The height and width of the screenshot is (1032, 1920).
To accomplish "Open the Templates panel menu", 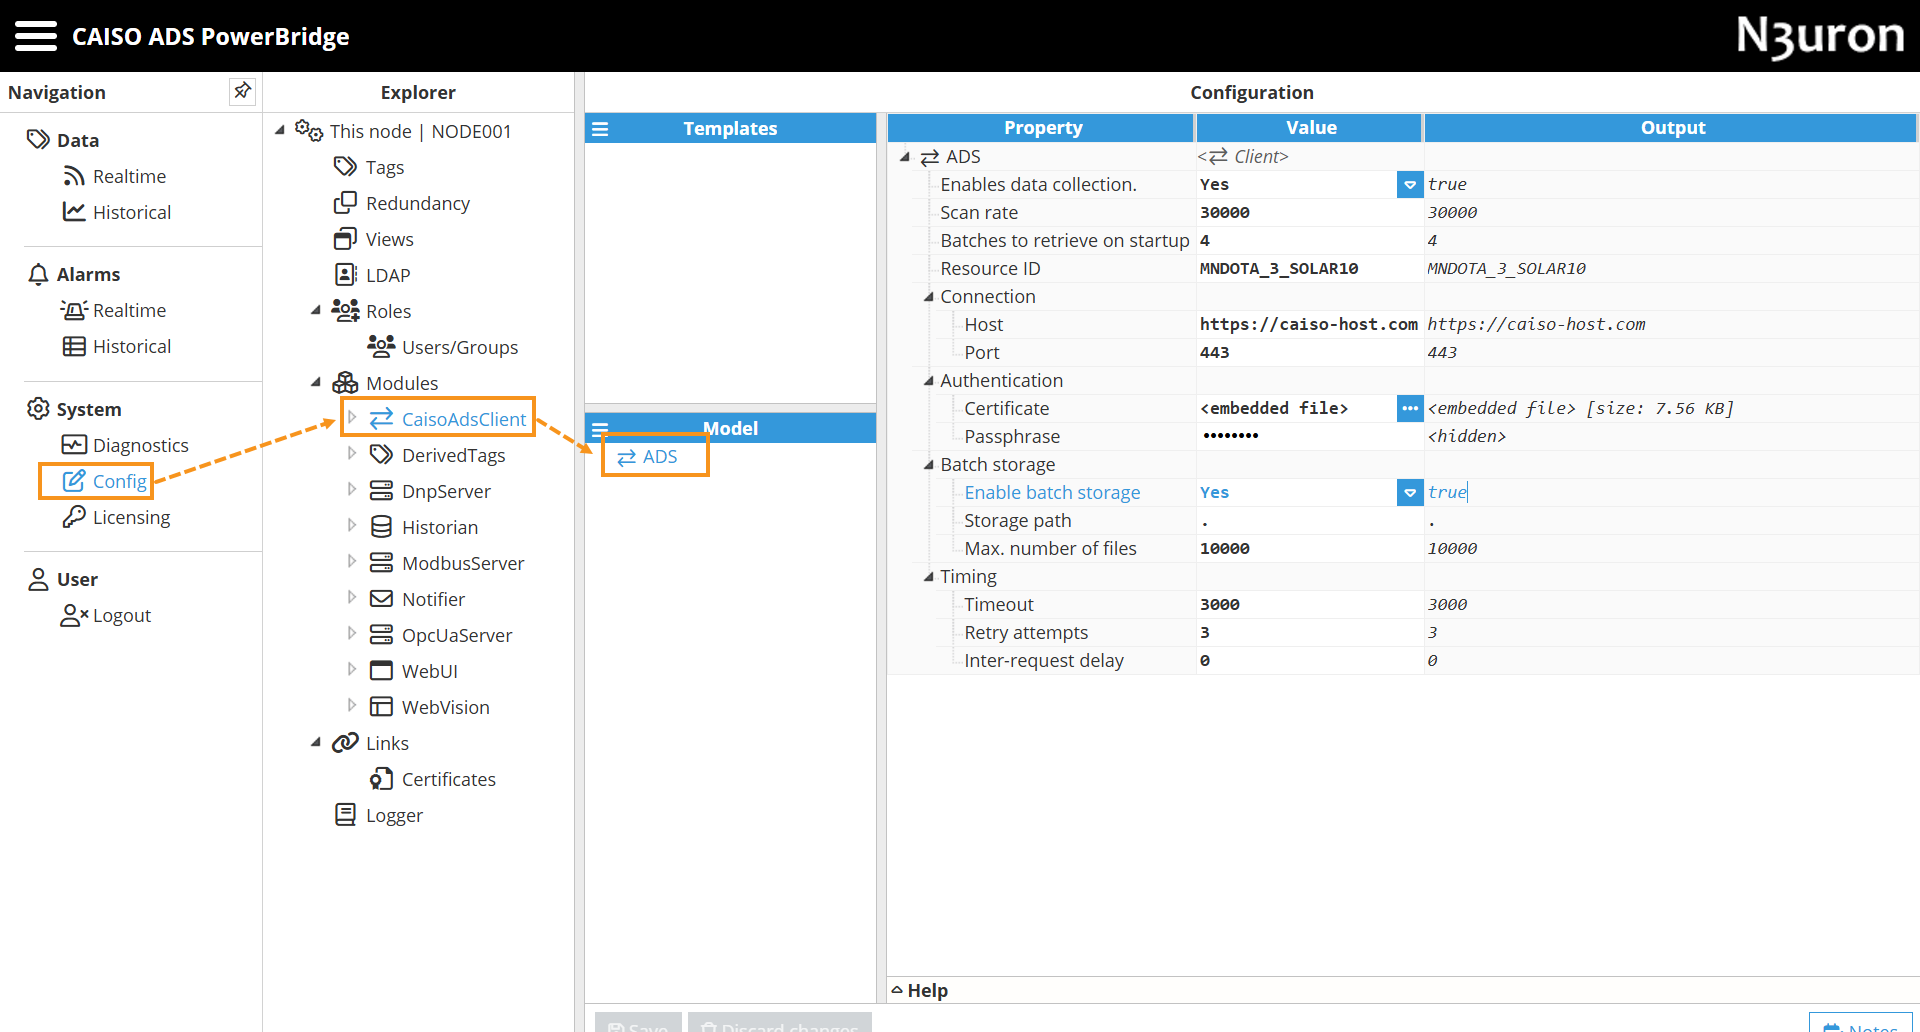I will pyautogui.click(x=600, y=129).
